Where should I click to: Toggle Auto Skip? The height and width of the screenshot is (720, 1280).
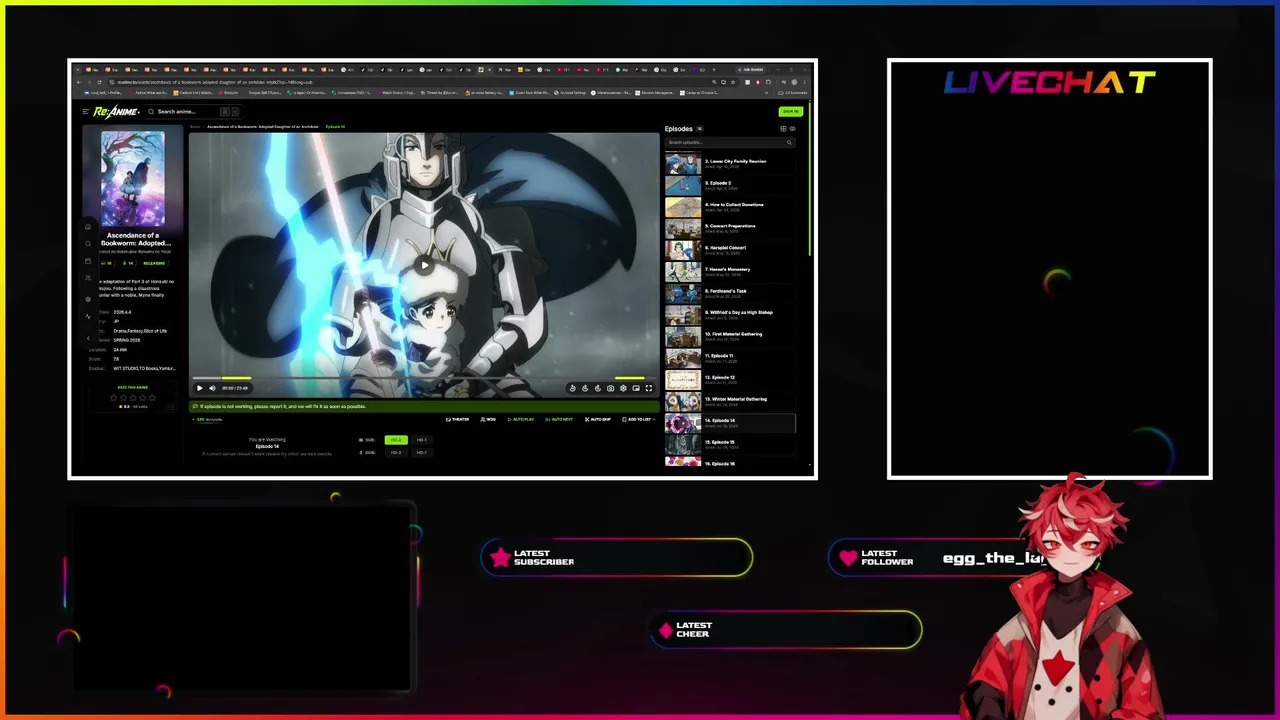coord(598,419)
